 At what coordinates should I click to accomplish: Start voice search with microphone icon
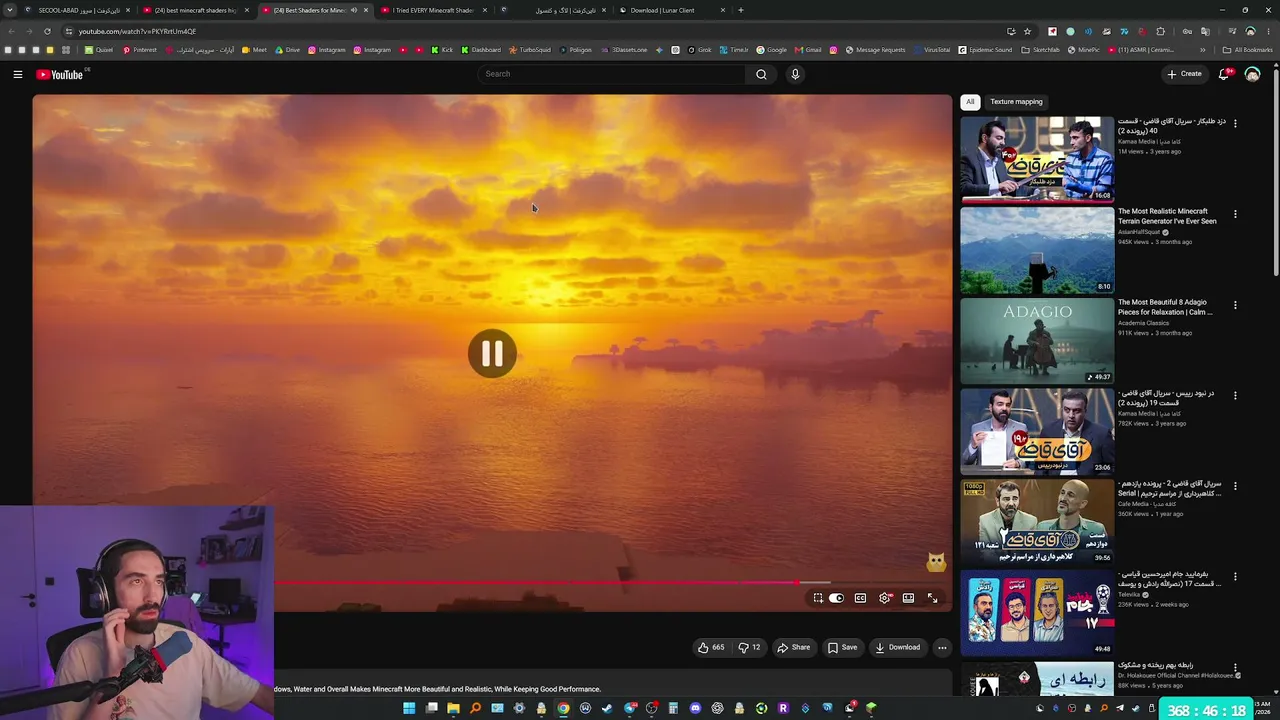[x=795, y=74]
